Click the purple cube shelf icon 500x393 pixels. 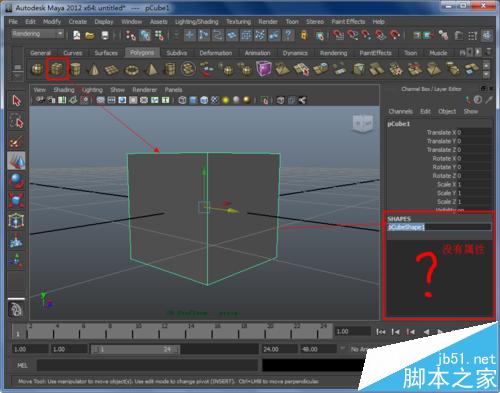point(263,69)
